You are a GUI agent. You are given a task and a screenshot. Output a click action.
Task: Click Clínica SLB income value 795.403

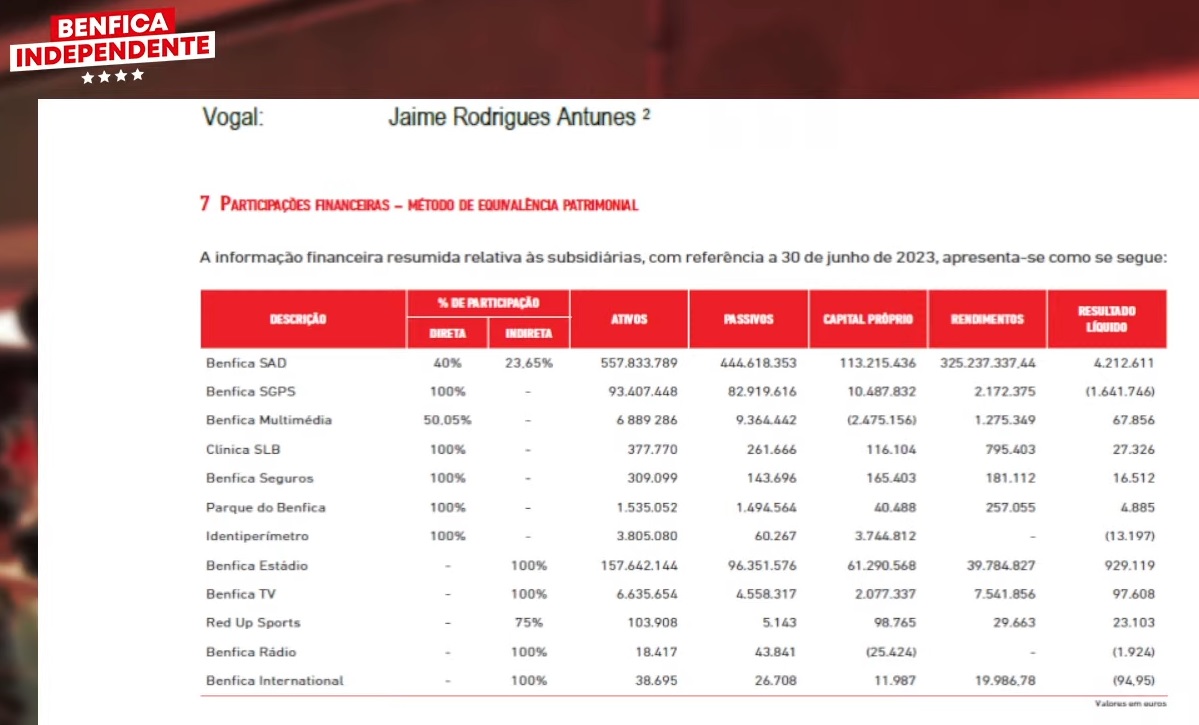click(x=1010, y=450)
